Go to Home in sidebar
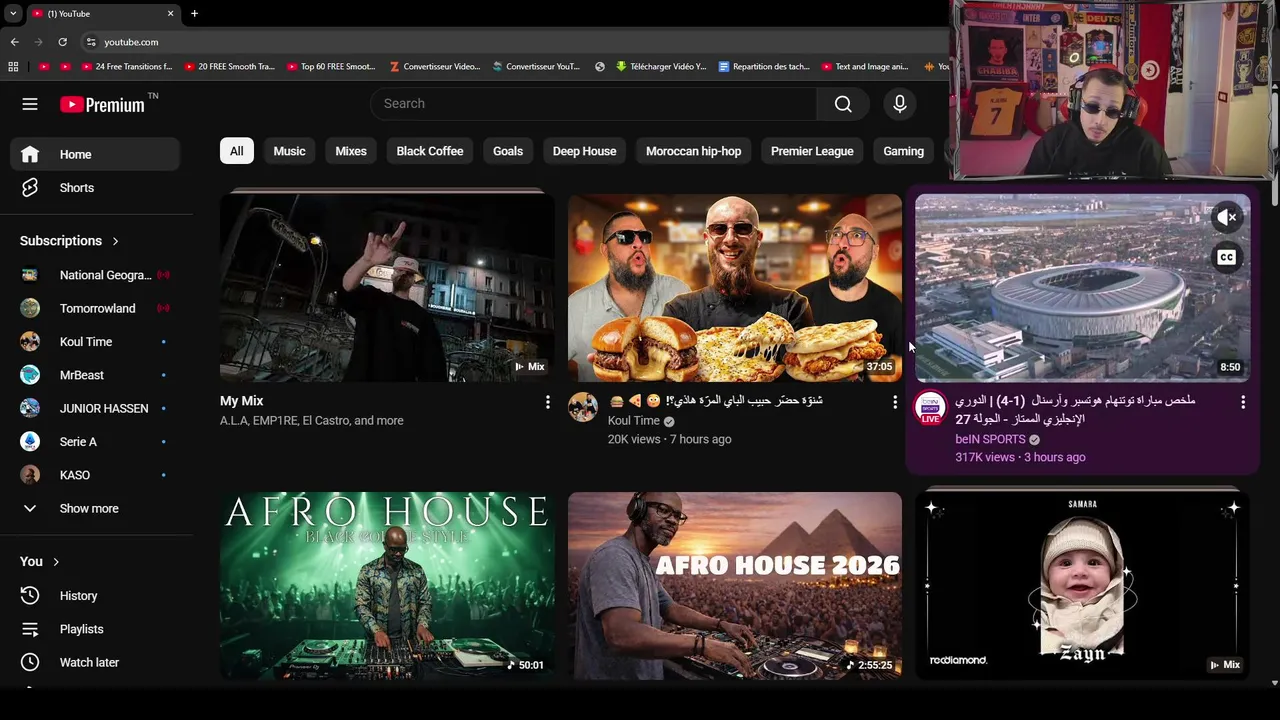This screenshot has width=1280, height=720. coord(95,154)
